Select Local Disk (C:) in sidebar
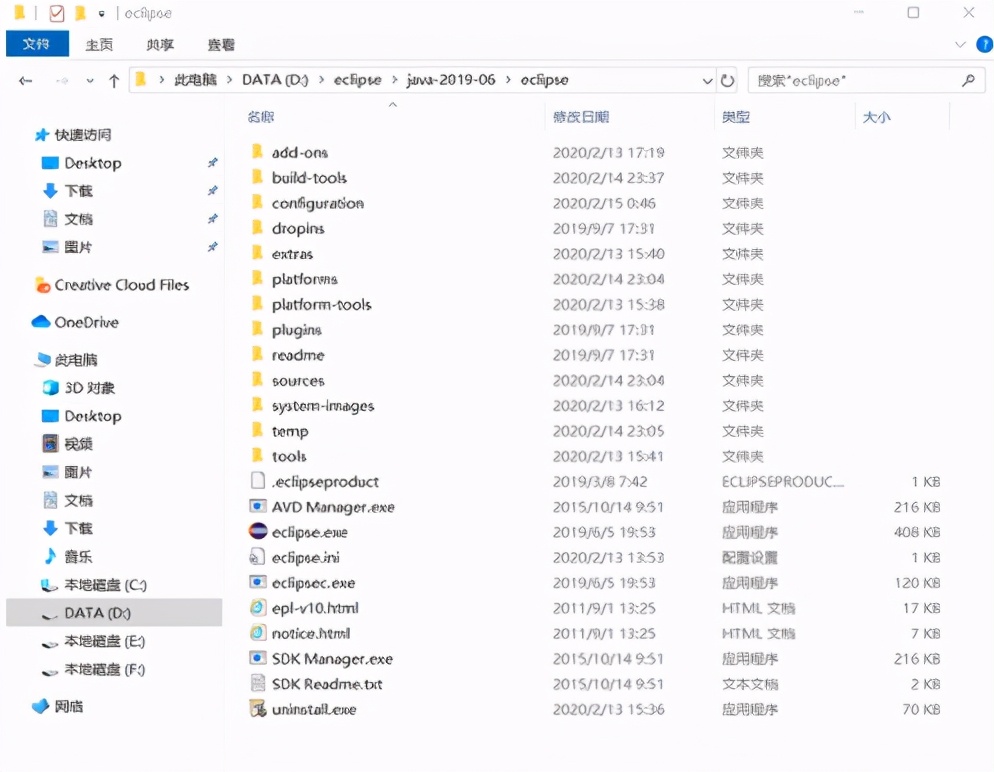The width and height of the screenshot is (994, 772). (94, 585)
